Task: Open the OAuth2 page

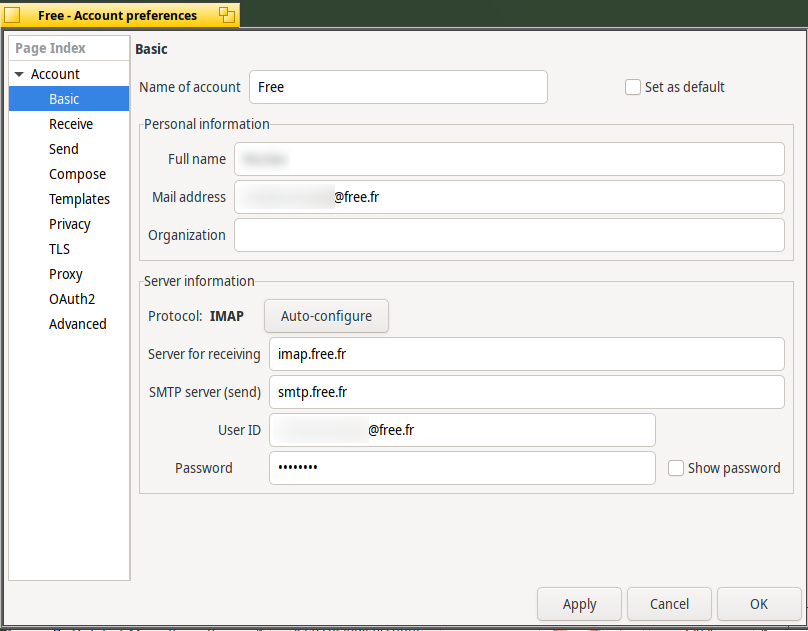Action: coord(69,299)
